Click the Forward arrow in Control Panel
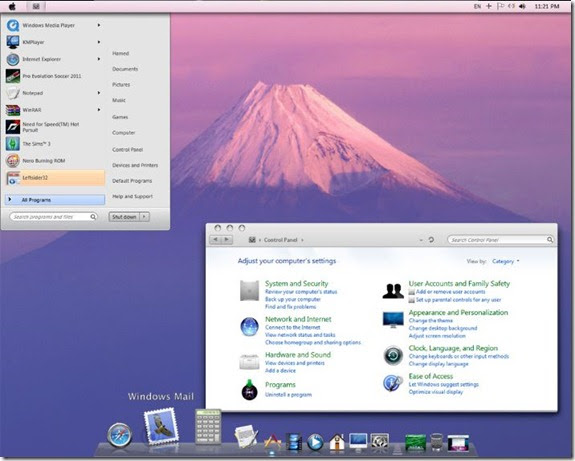This screenshot has width=575, height=461. pos(227,239)
